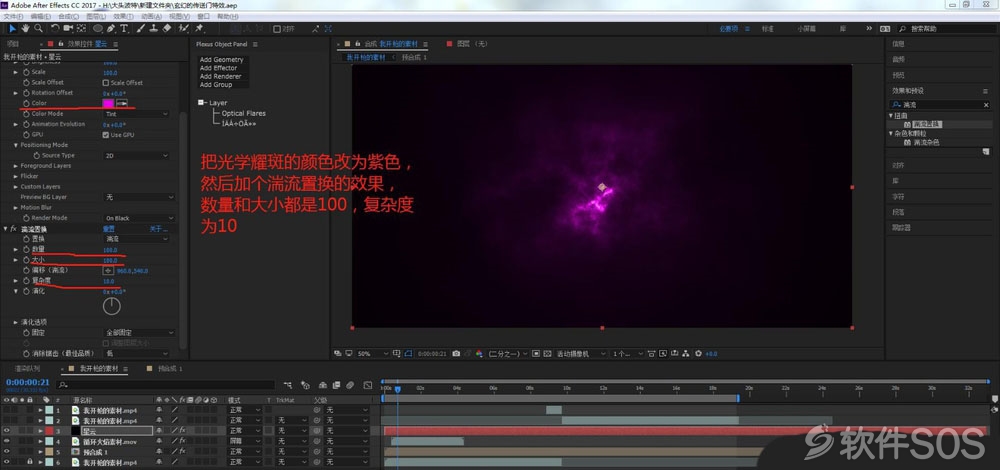Open the Source Type 2D dropdown
This screenshot has width=1000, height=470.
click(136, 156)
